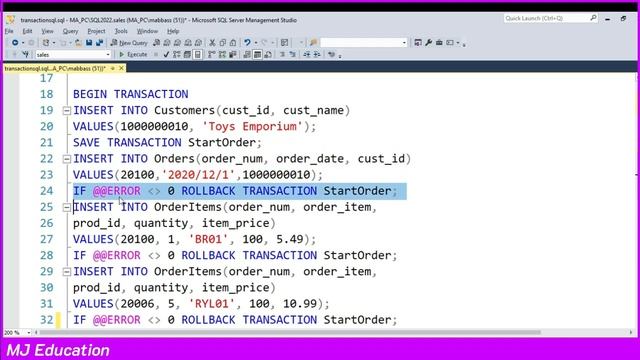The image size is (640, 360).
Task: Toggle Include Actual Execution Plan
Action: pos(211,54)
